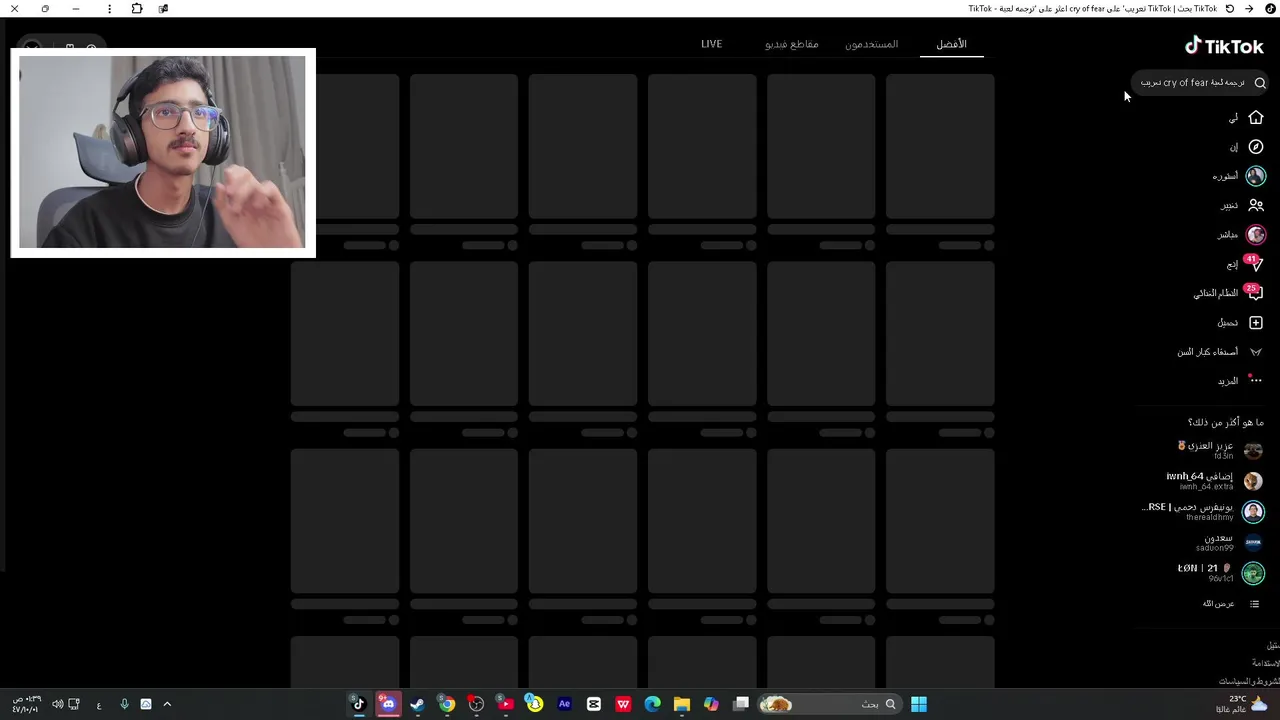
Task: Click the microphone tray icon
Action: [x=124, y=704]
